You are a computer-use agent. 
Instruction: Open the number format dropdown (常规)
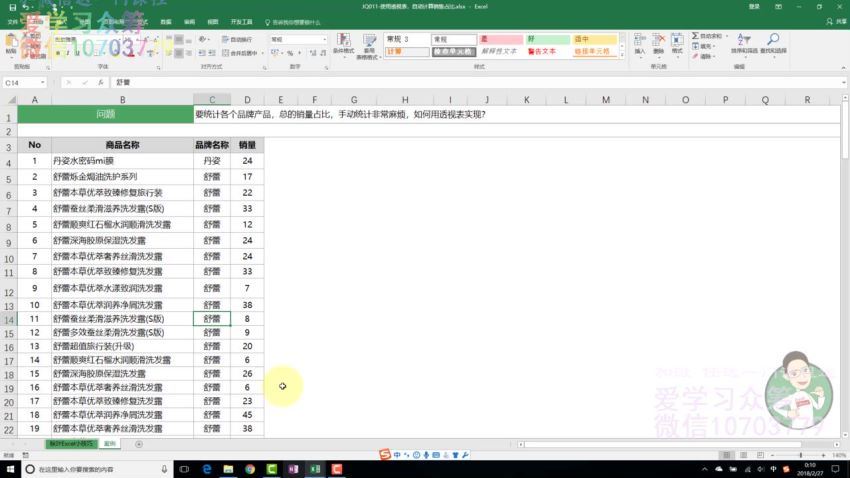[324, 39]
